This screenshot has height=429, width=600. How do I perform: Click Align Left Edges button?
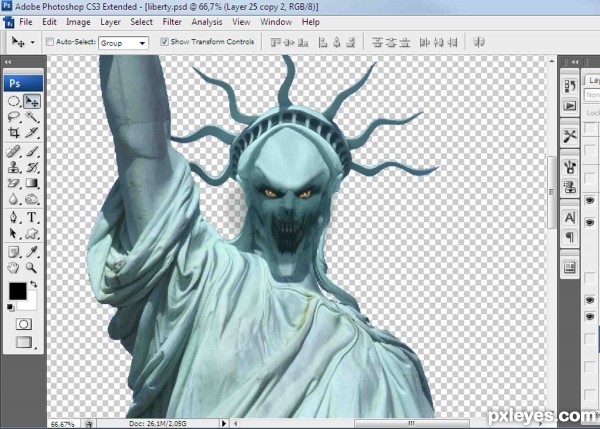coord(323,42)
